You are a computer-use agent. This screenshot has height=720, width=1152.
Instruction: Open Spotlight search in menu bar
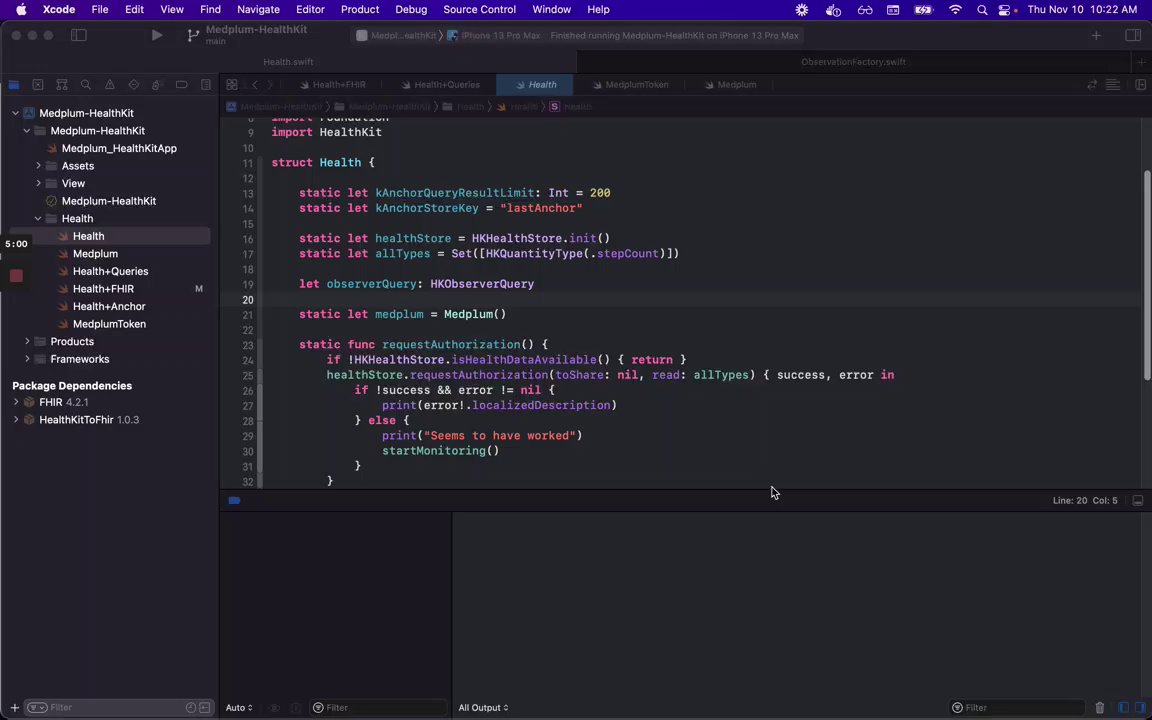[x=982, y=10]
